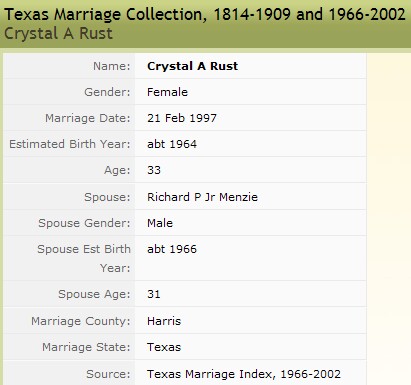The height and width of the screenshot is (385, 411).
Task: Click the Texas Marriage Collection page title
Action: (x=205, y=14)
